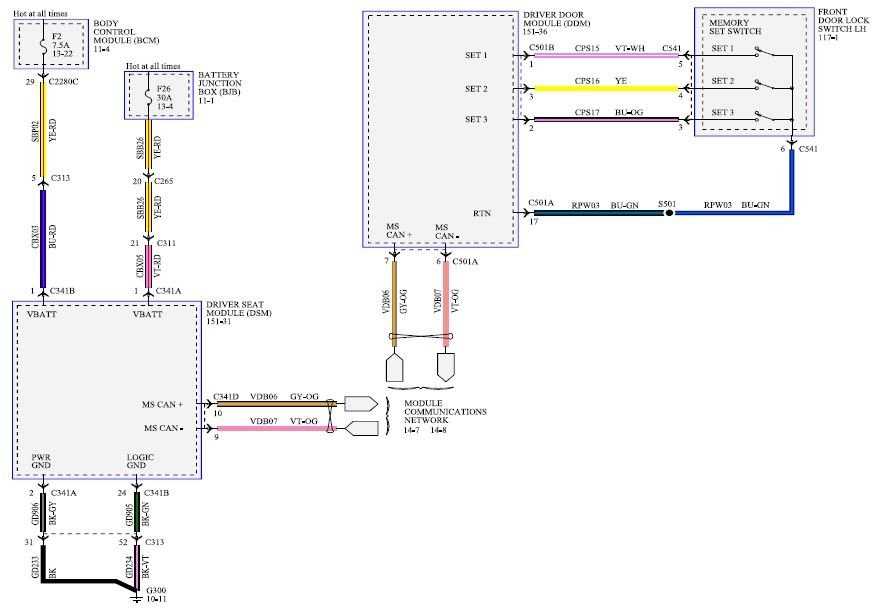Select the SET 3 switch contact in Memory Set Switch
The image size is (888, 612).
click(x=766, y=117)
